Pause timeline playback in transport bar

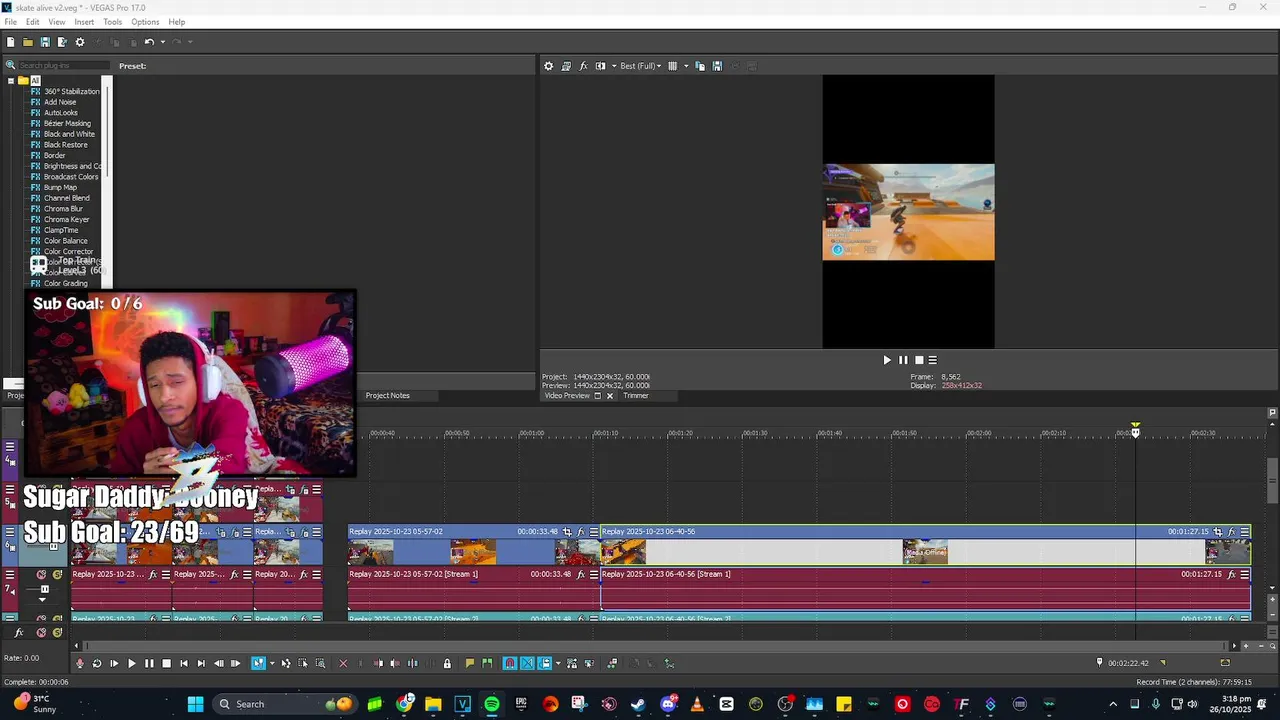[x=149, y=663]
